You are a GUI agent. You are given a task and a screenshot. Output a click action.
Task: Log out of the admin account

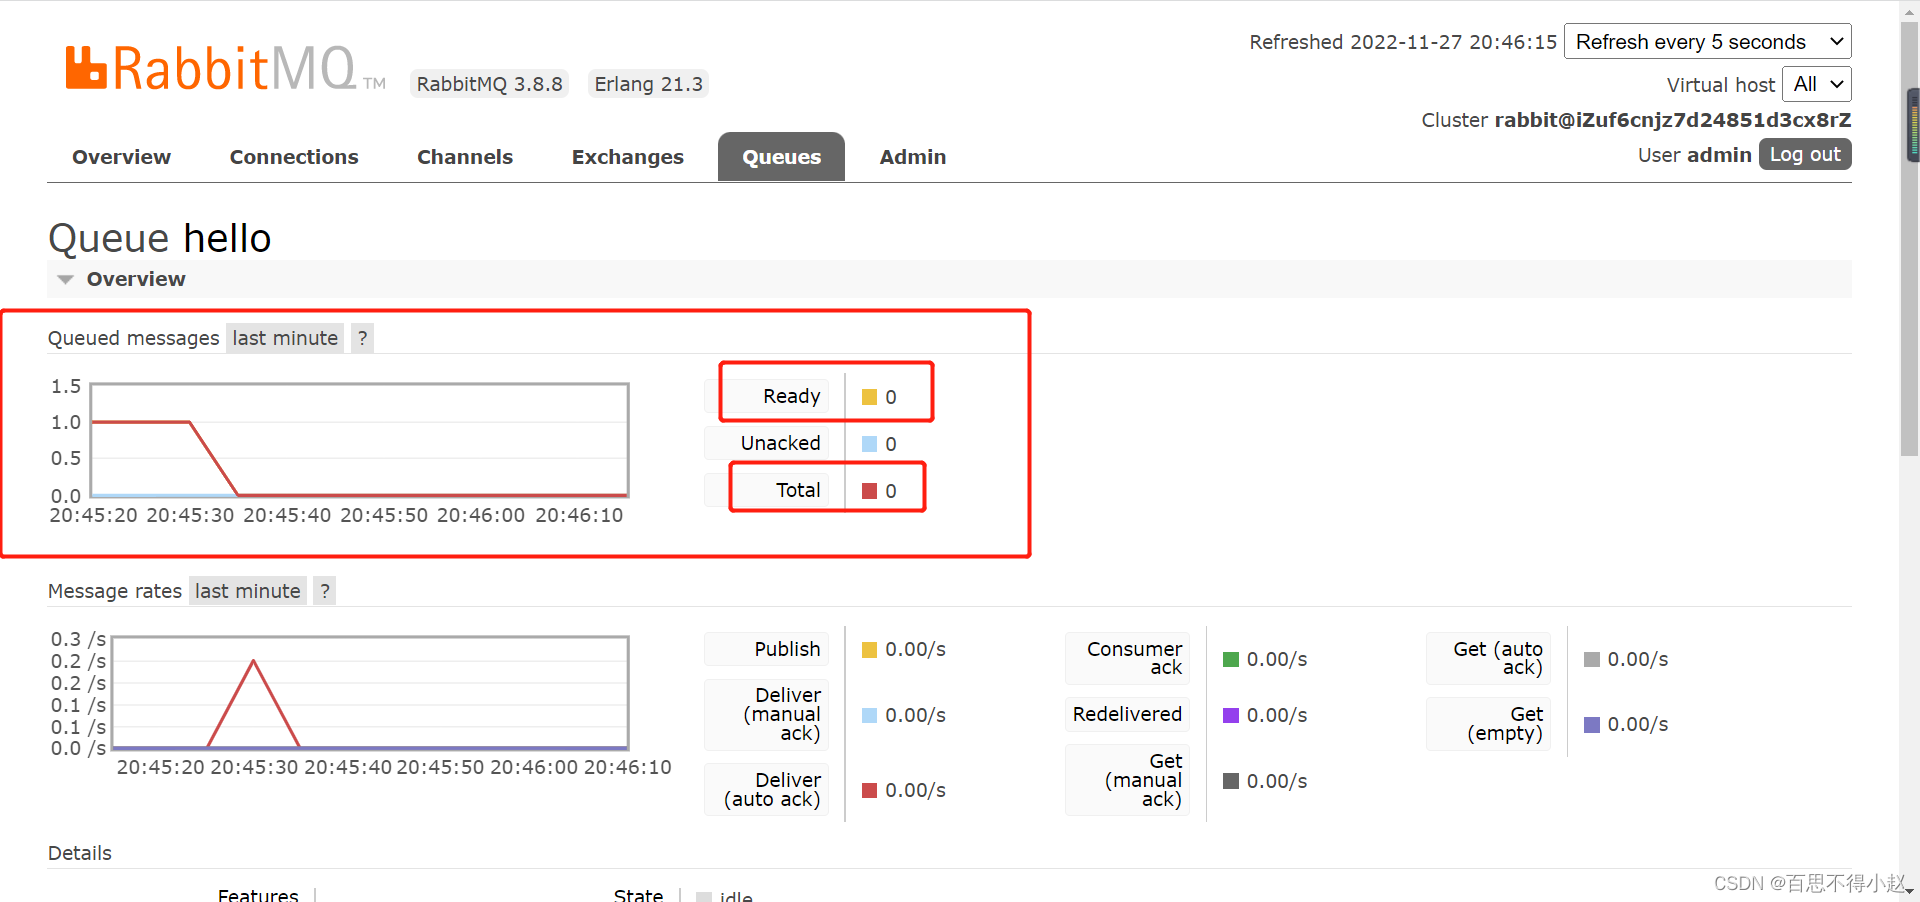pos(1805,154)
